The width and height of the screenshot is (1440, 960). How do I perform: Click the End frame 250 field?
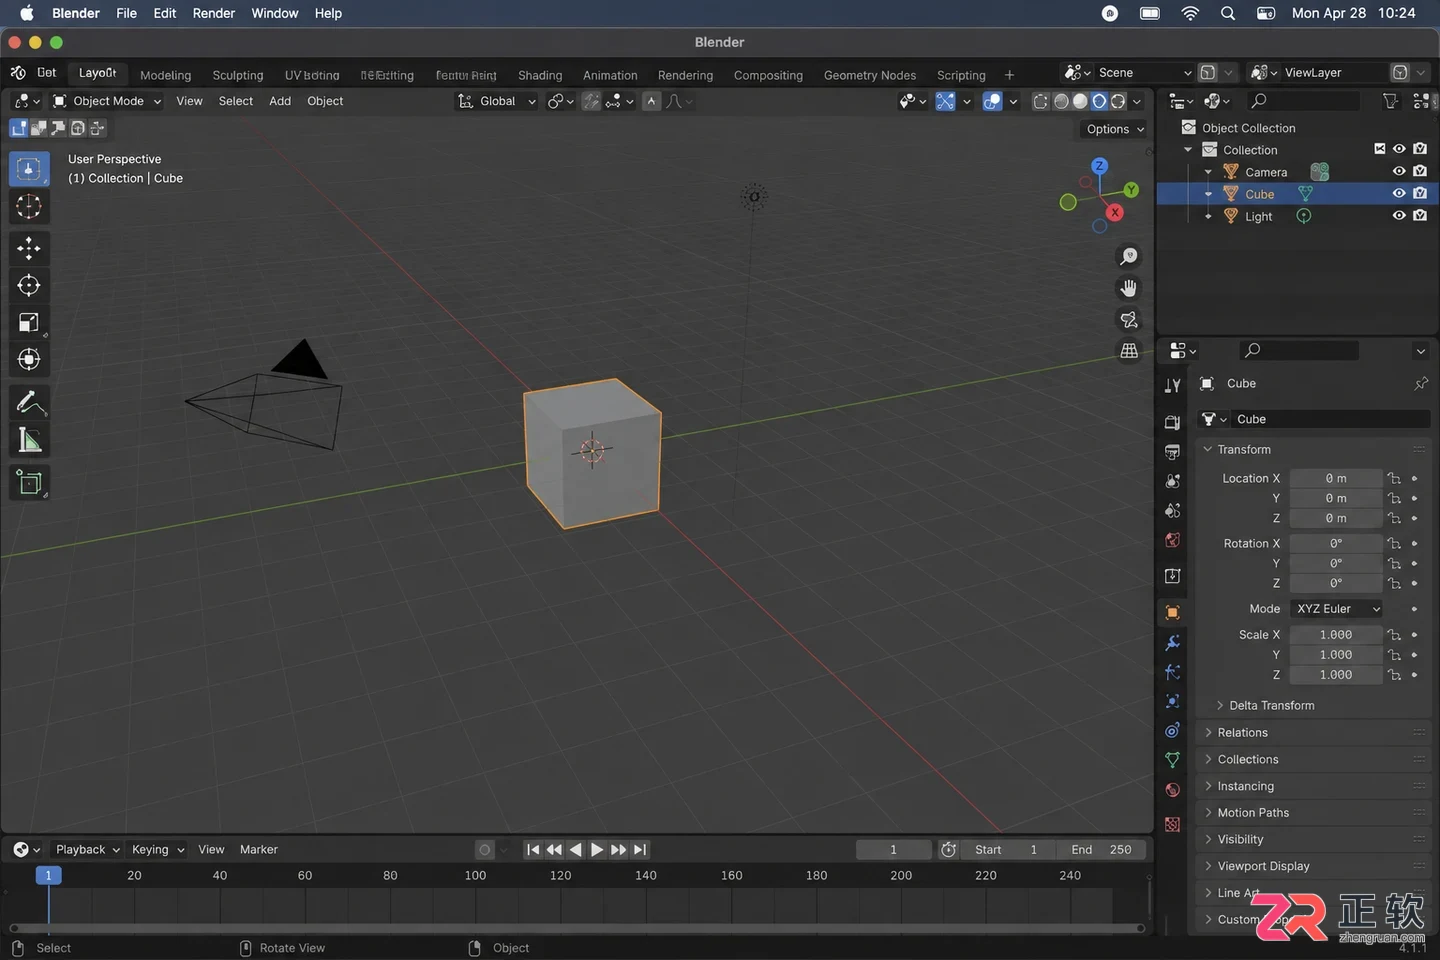tap(1101, 850)
